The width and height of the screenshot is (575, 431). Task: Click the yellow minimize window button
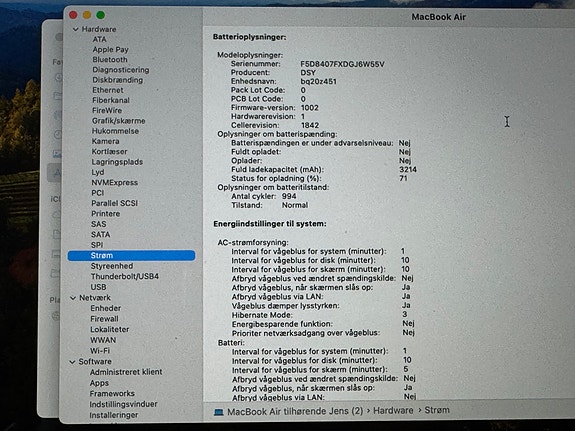[87, 15]
